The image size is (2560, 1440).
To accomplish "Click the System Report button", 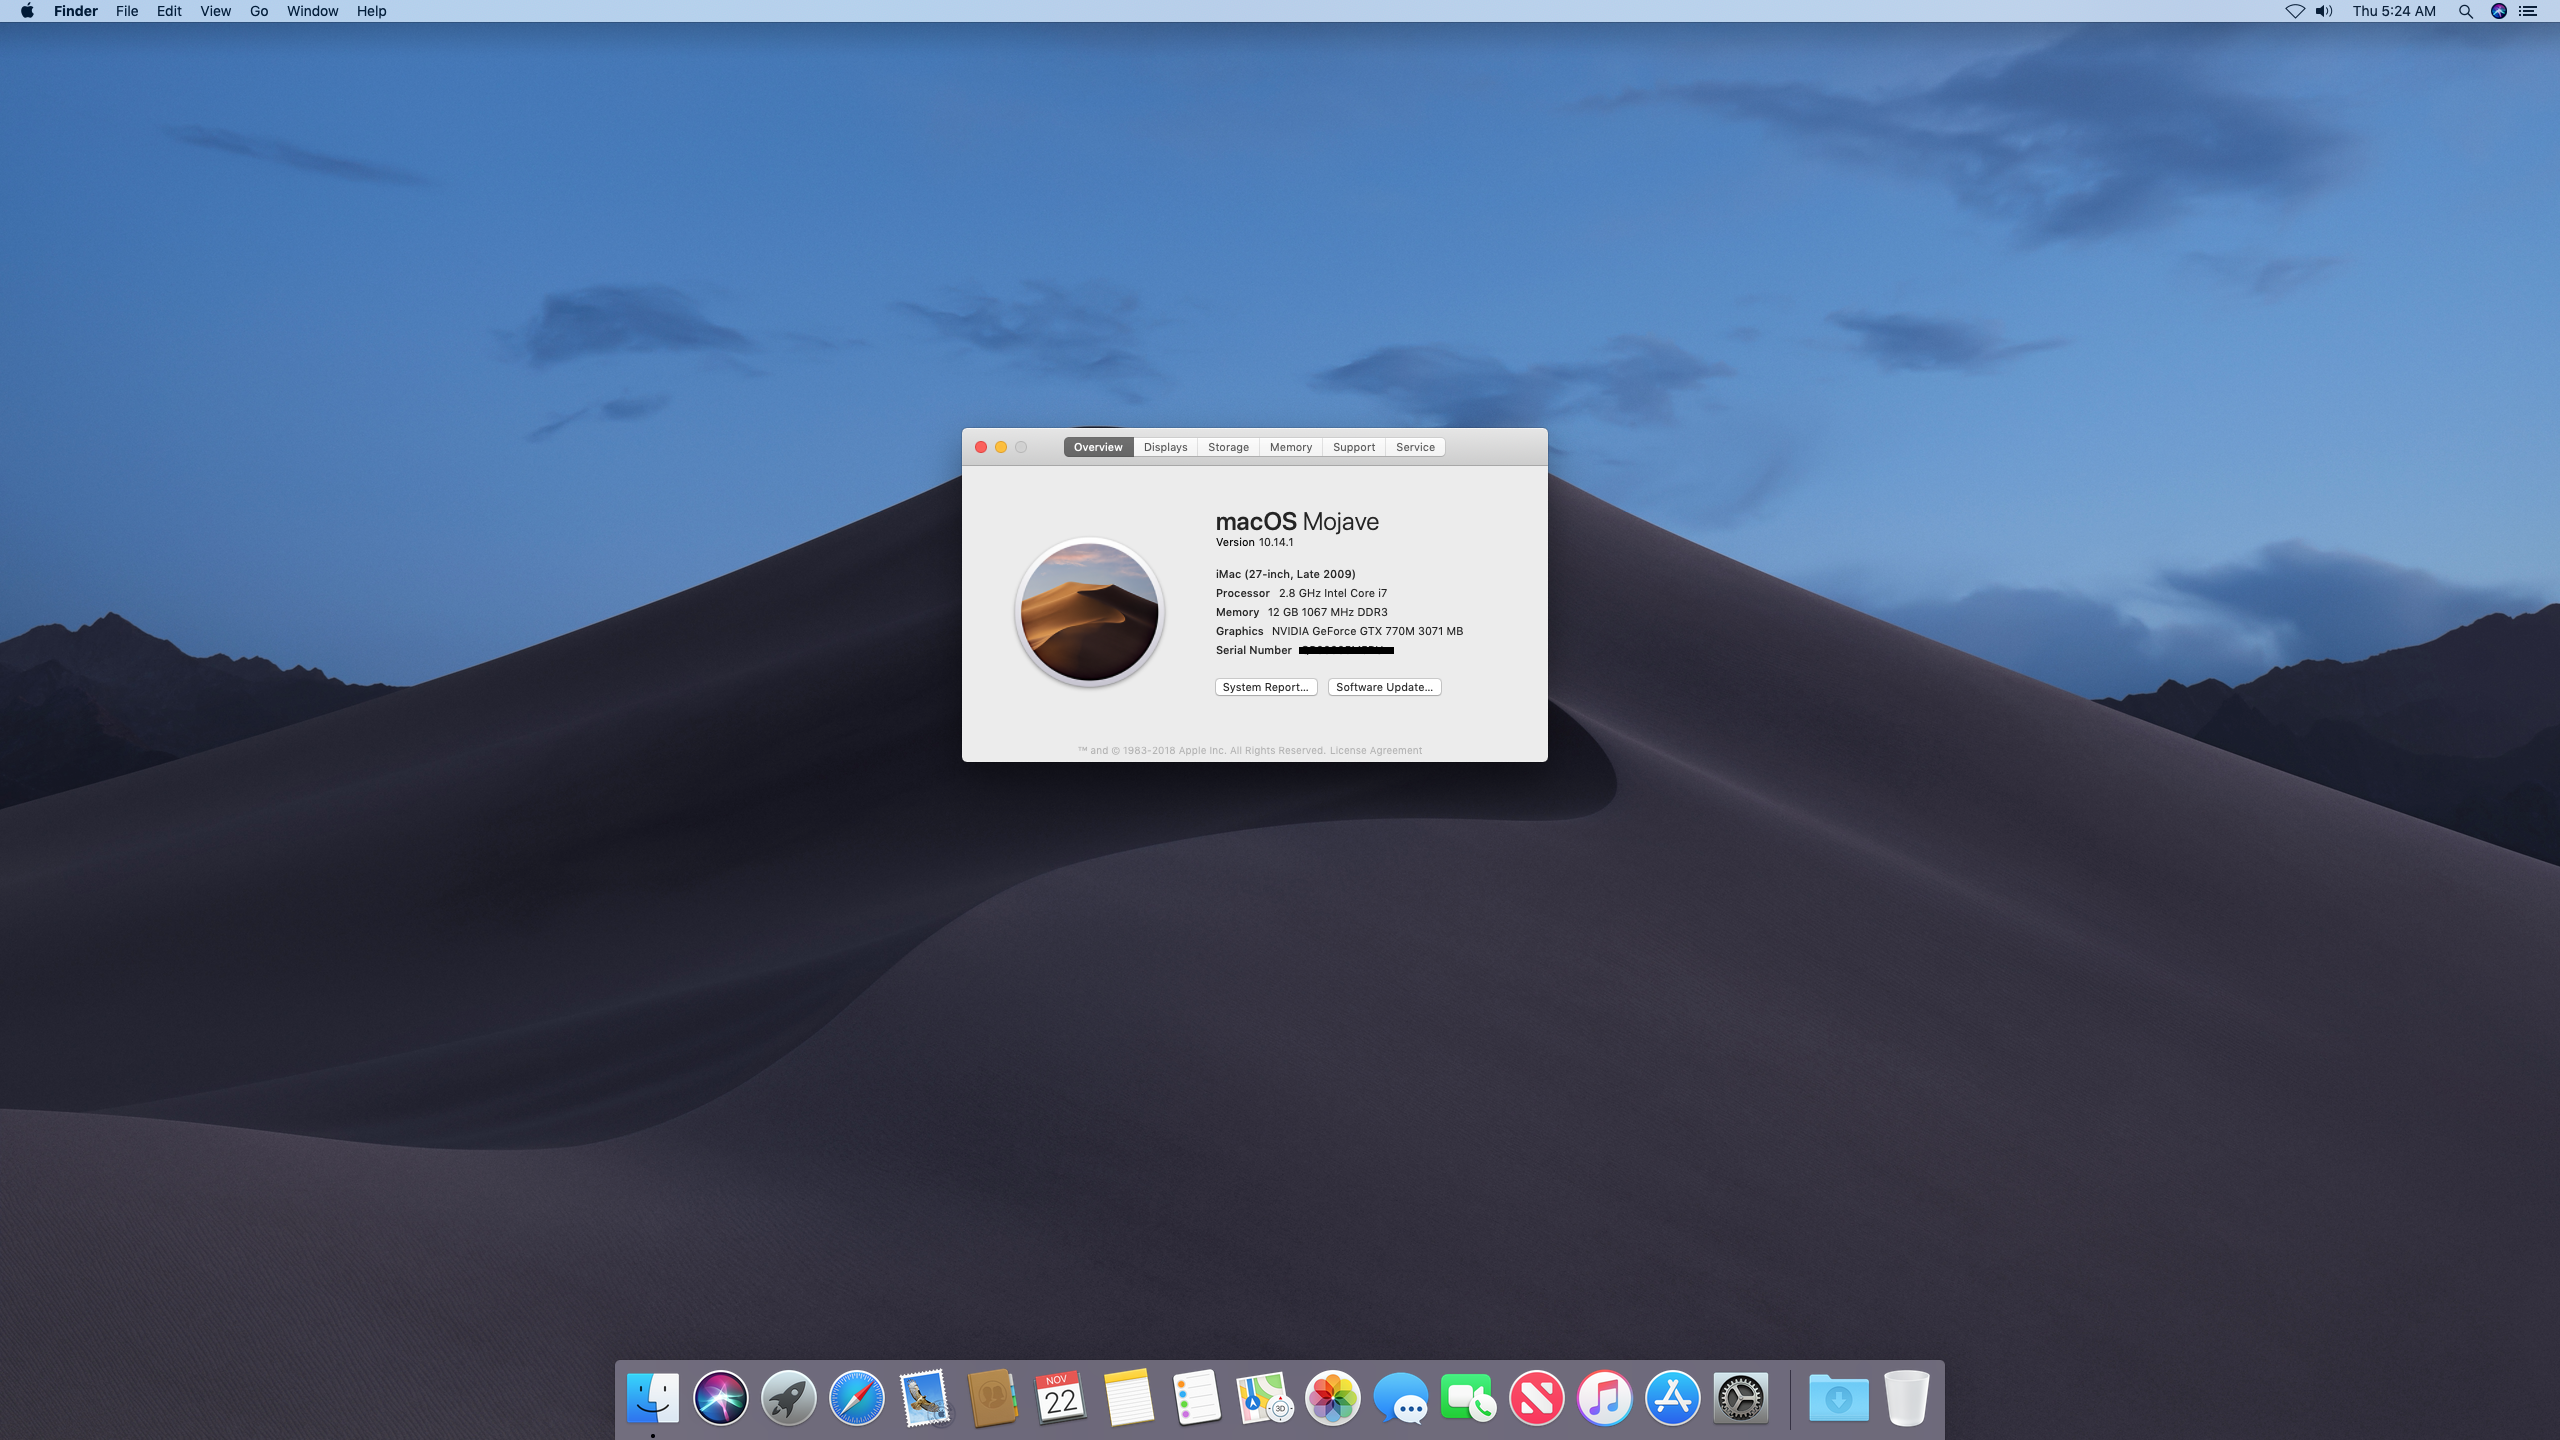I will [x=1265, y=687].
